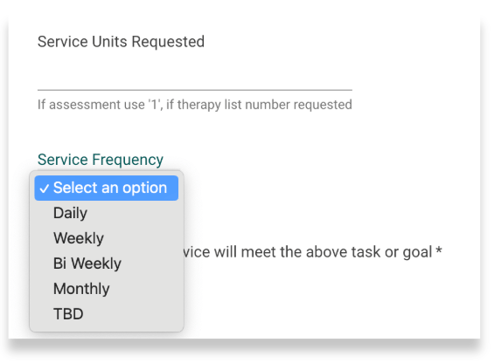494x363 pixels.
Task: Set frequency to every two weeks
Action: [106, 264]
